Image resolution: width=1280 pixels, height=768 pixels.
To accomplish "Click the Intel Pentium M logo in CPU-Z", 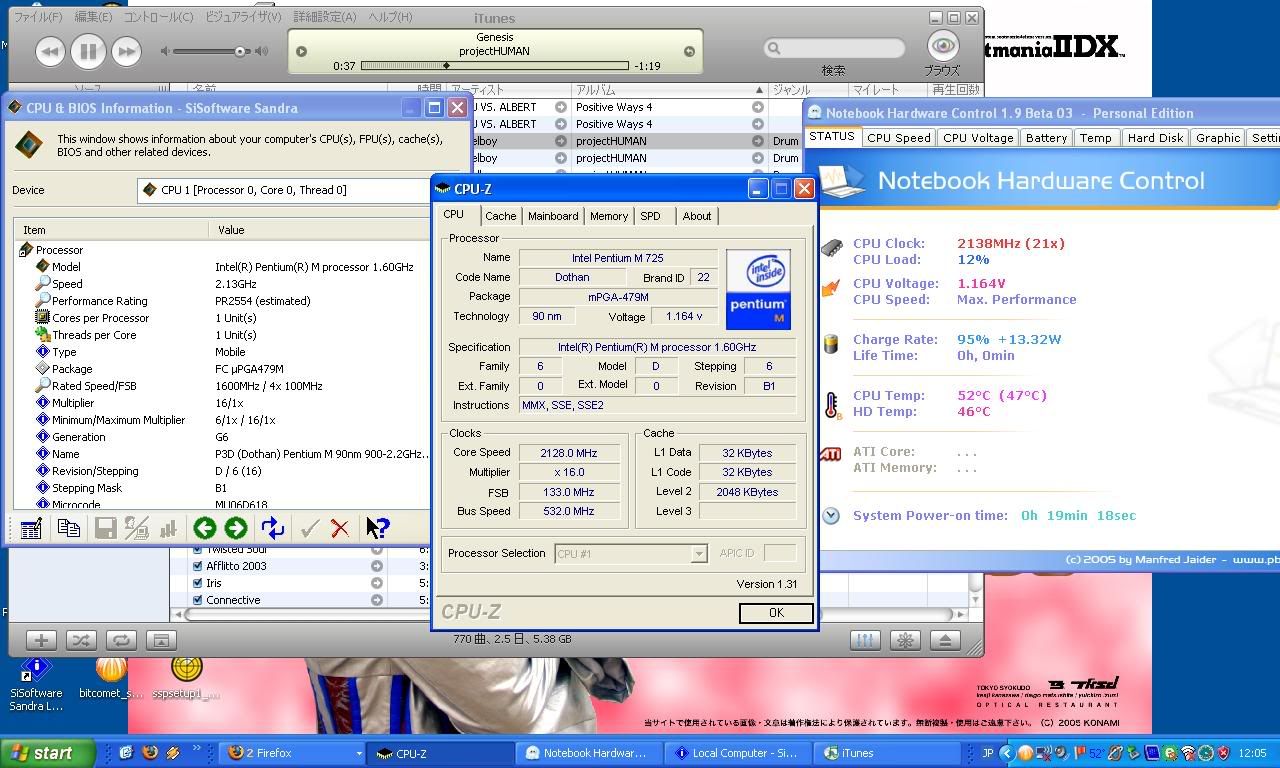I will [758, 289].
